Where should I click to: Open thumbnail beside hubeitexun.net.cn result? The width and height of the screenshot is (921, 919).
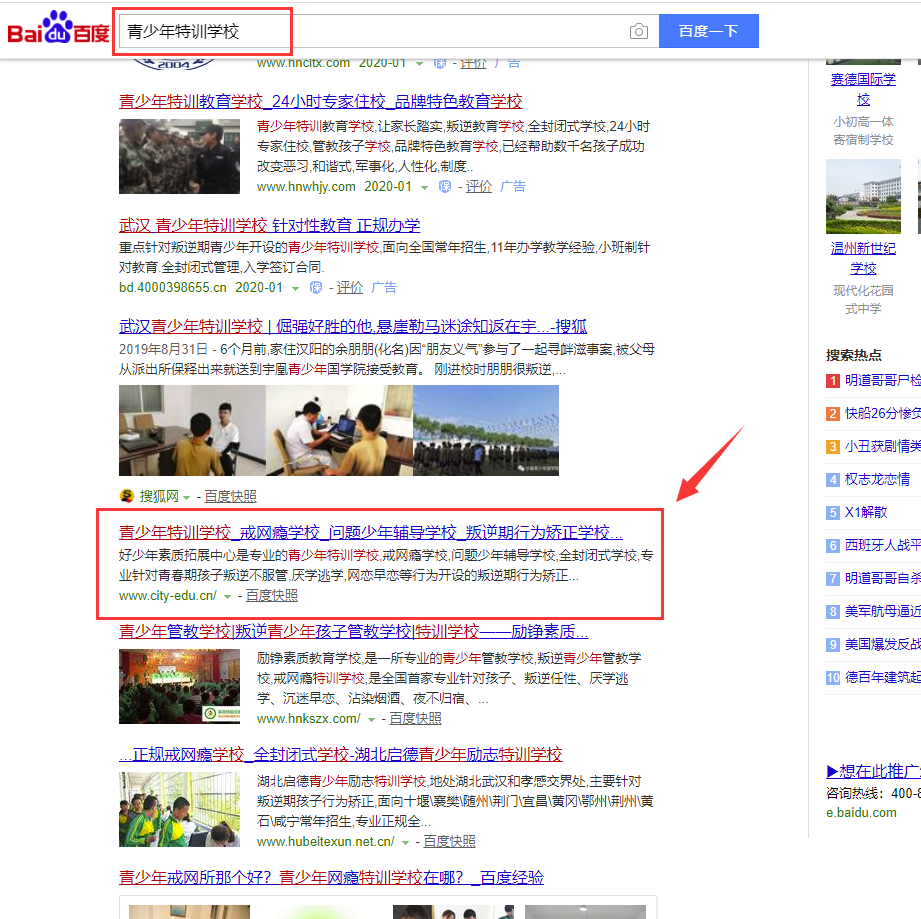[x=180, y=809]
